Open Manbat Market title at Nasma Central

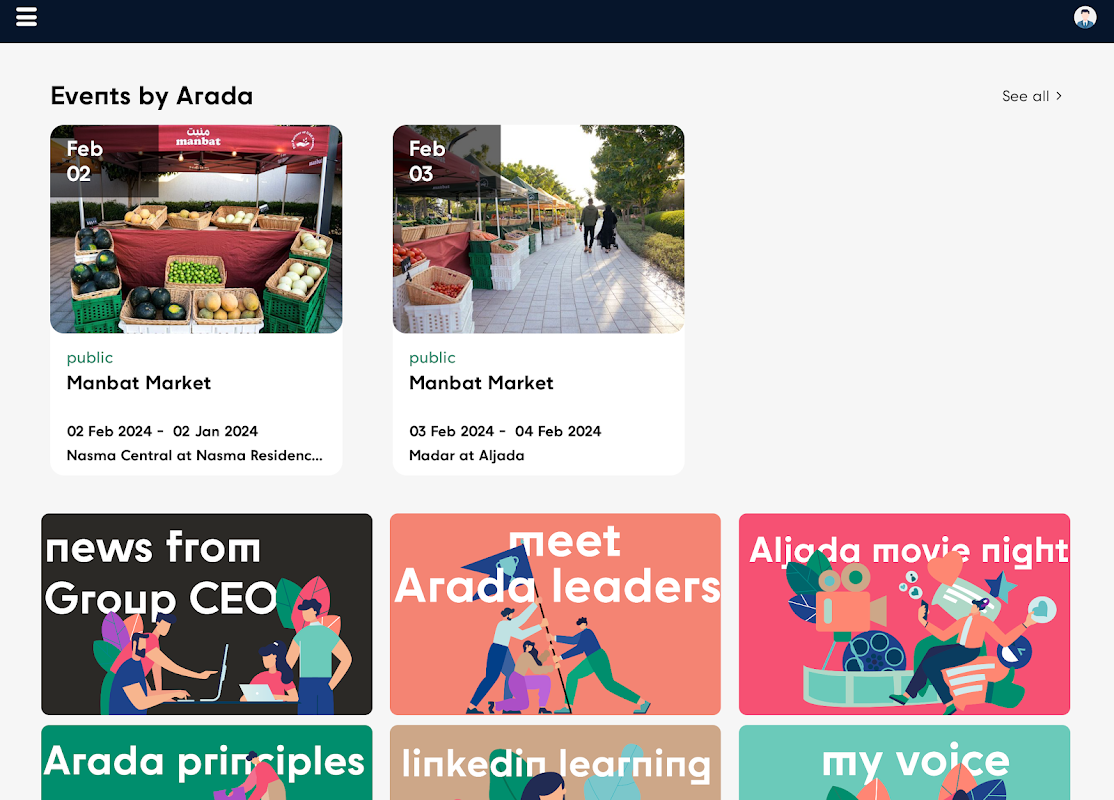tap(139, 383)
